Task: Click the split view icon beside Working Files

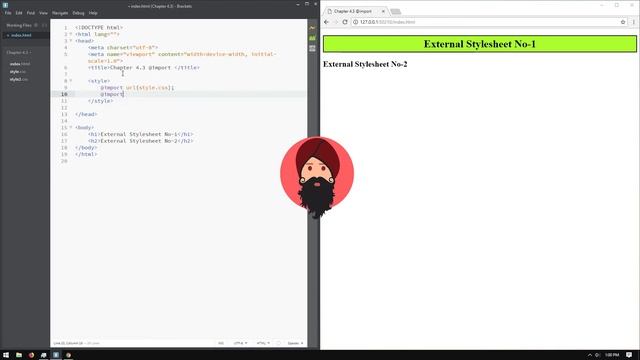Action: point(44,25)
